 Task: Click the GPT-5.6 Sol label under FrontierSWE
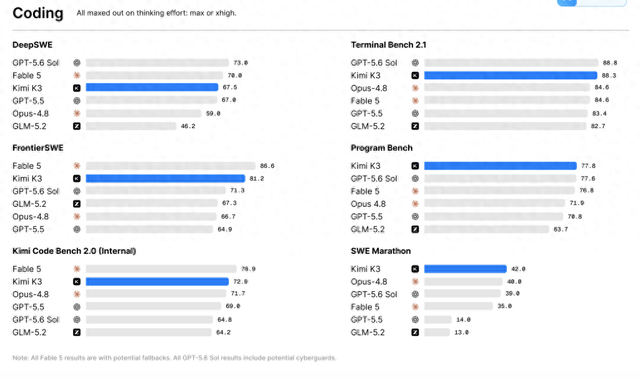click(x=36, y=191)
